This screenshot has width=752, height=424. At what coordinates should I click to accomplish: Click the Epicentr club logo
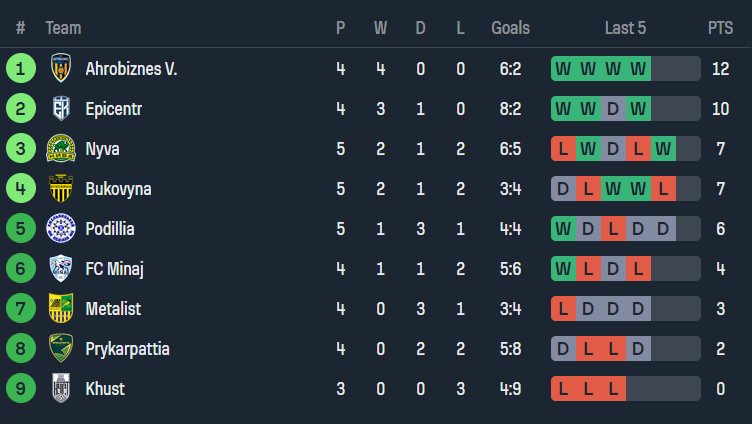click(x=61, y=109)
